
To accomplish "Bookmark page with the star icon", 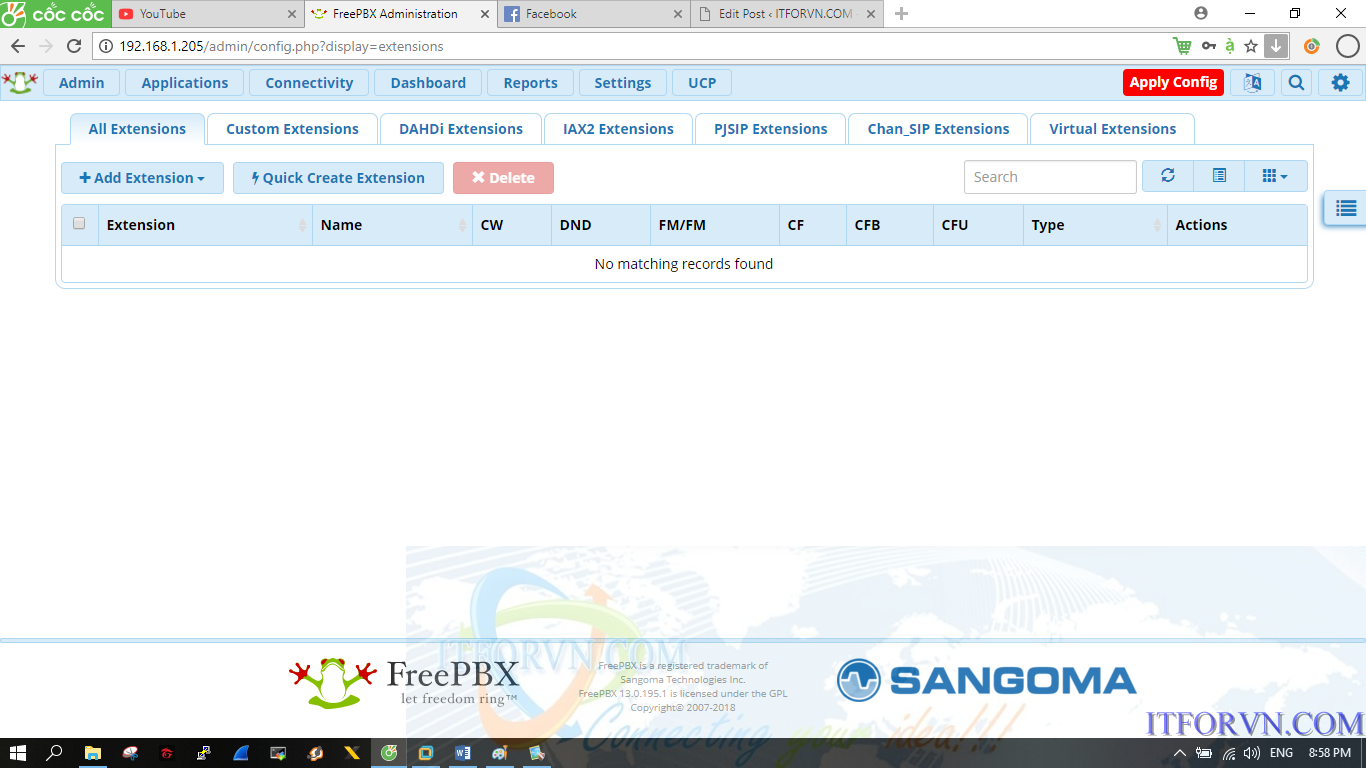I will [1250, 46].
